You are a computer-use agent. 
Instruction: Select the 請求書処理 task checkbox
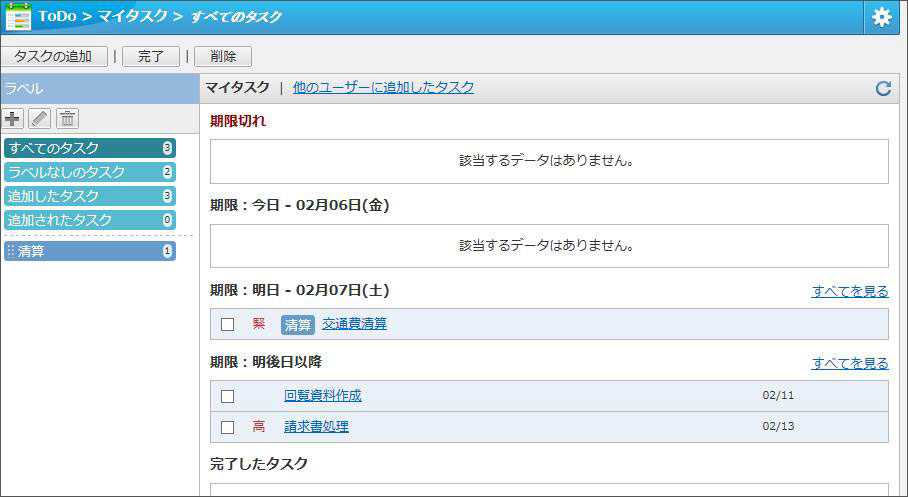coord(227,427)
